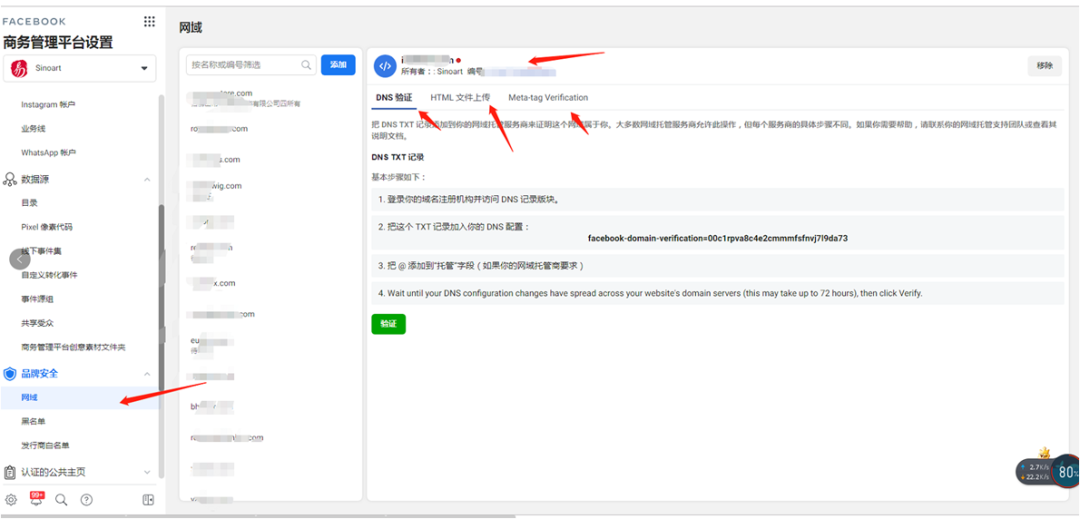Expand the 认证的公共主页 section
The width and height of the screenshot is (1080, 519).
pyautogui.click(x=147, y=472)
